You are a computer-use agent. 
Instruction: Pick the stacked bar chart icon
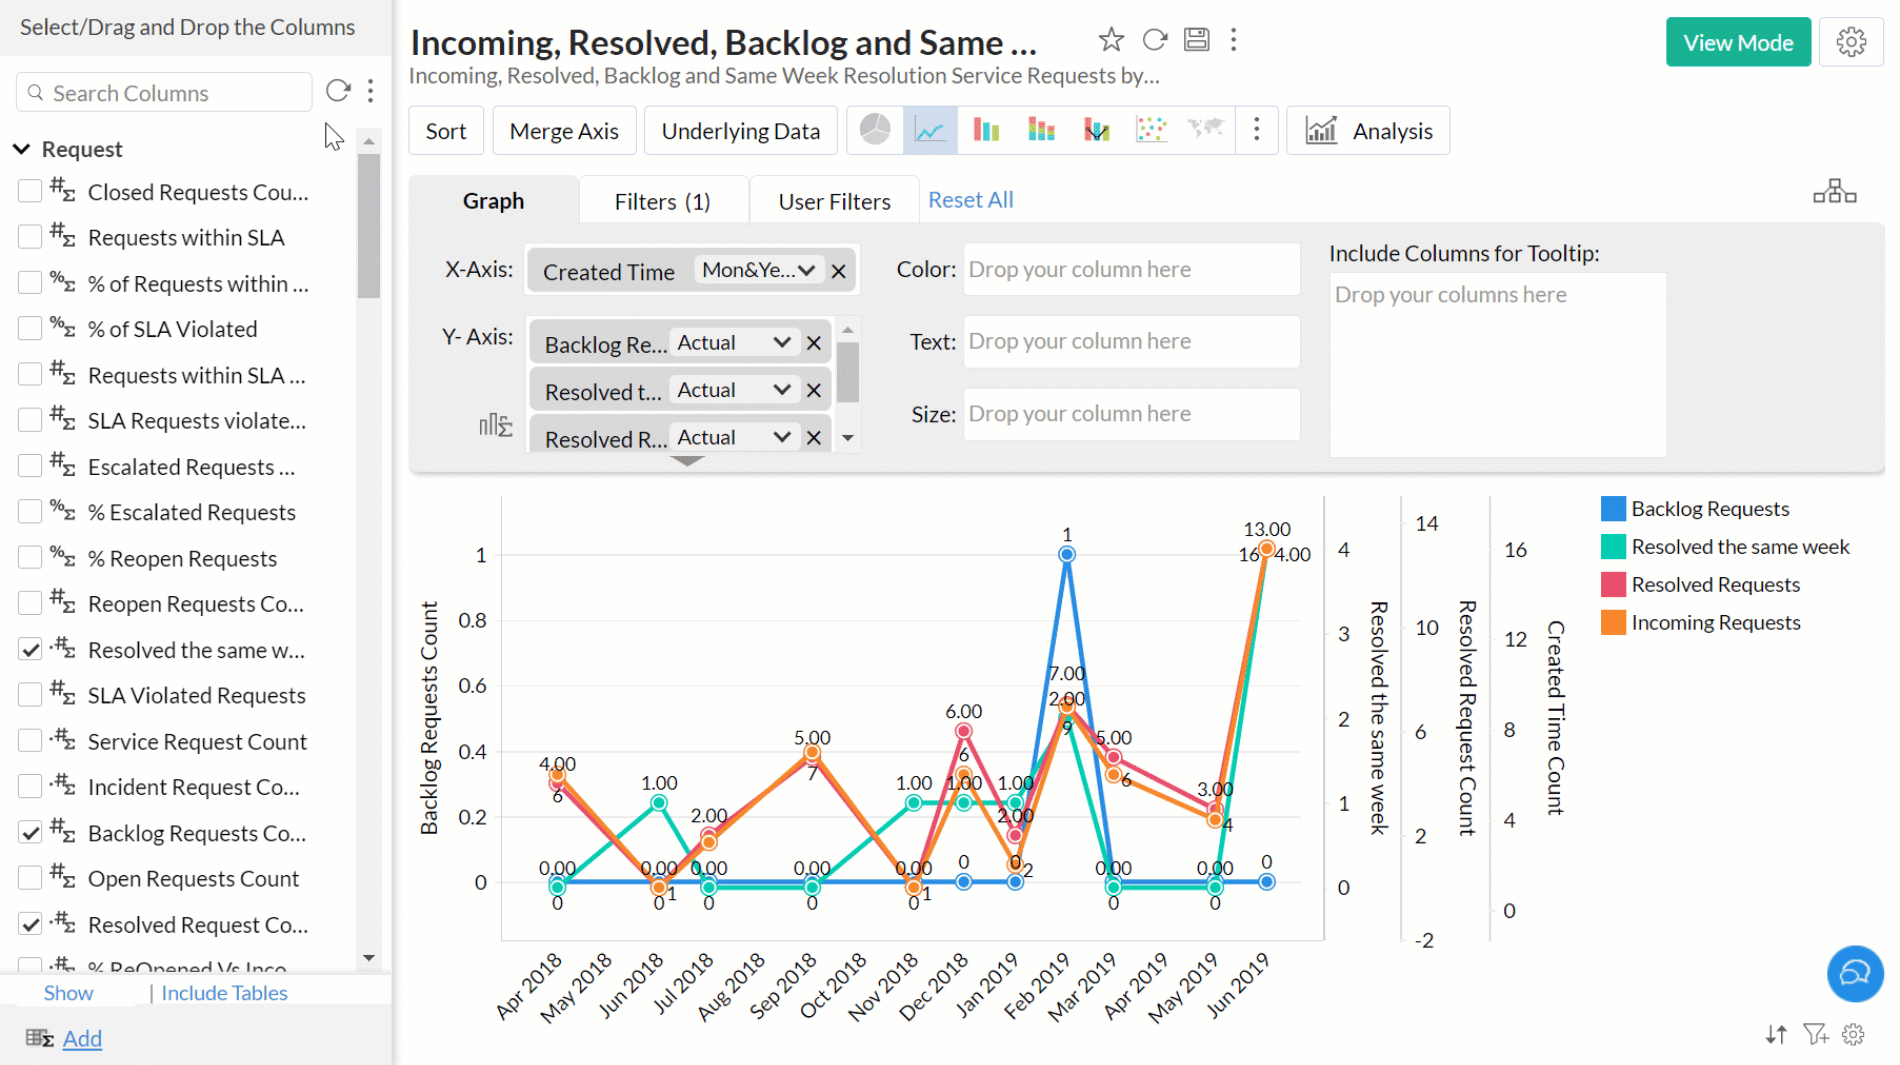[1041, 130]
